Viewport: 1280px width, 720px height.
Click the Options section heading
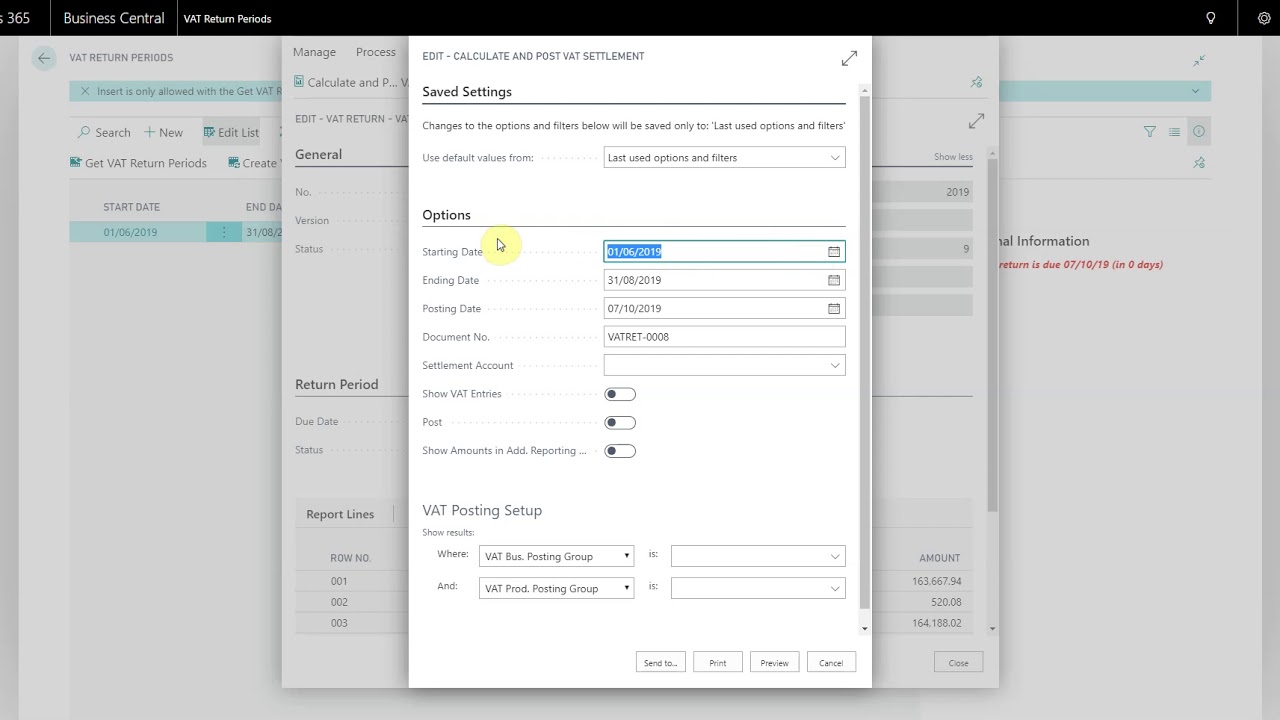[446, 215]
